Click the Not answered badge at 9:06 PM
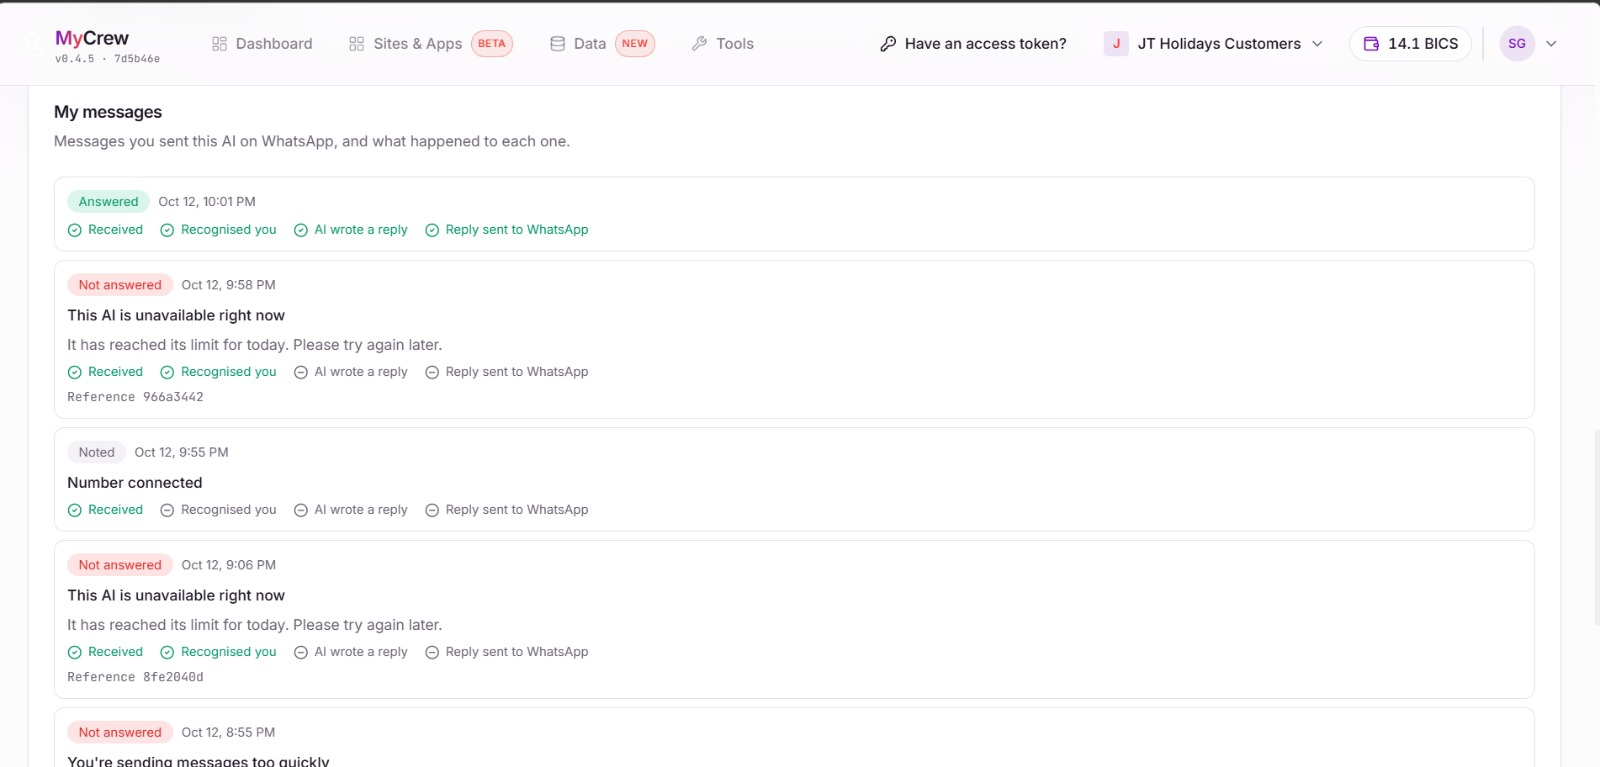1600x767 pixels. [x=120, y=565]
